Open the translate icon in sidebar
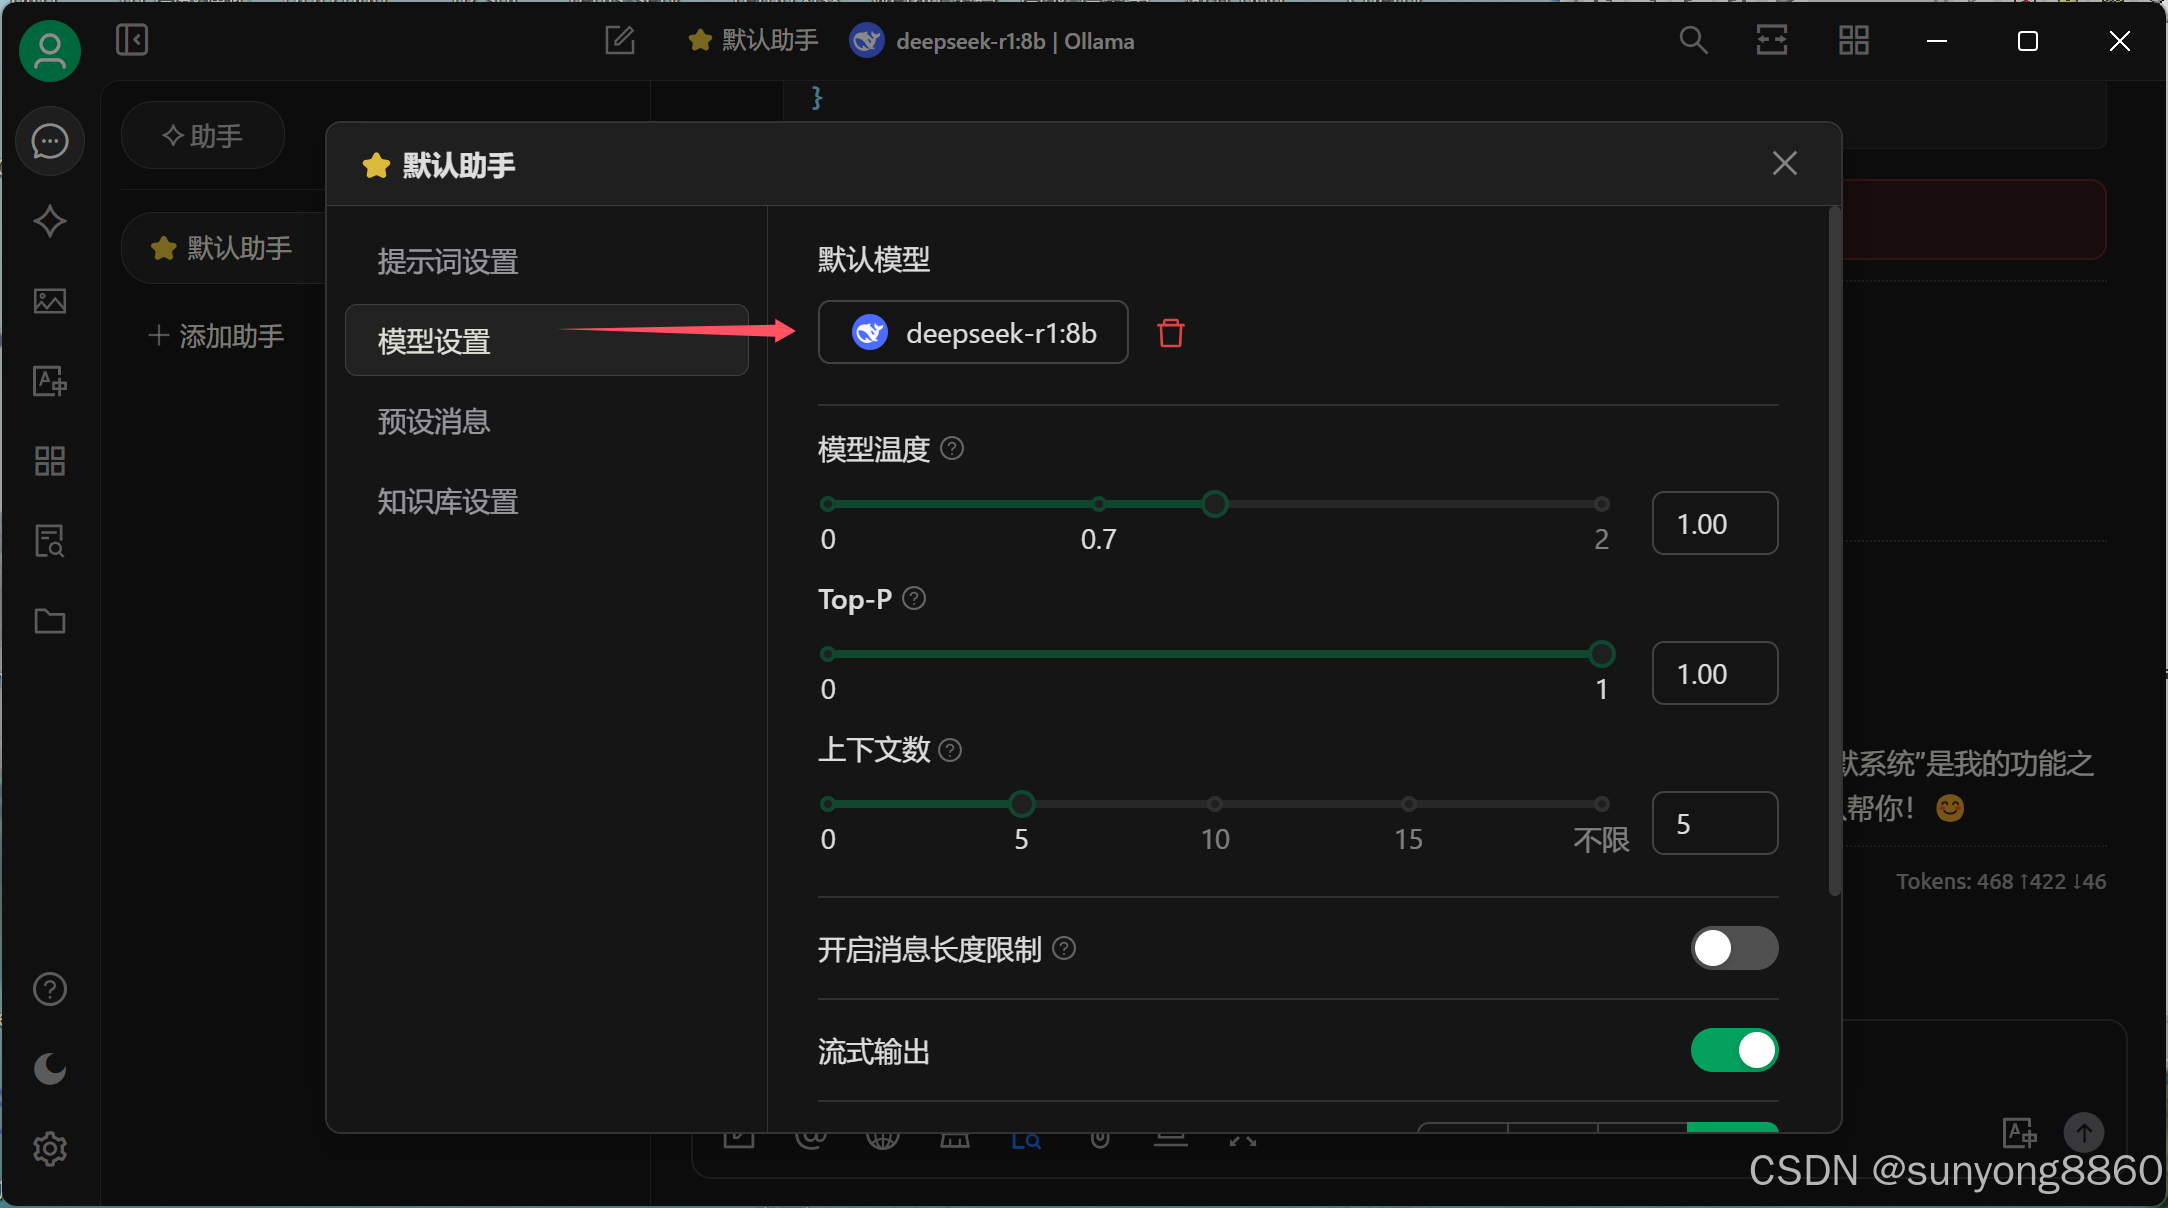The height and width of the screenshot is (1208, 2168). (50, 381)
